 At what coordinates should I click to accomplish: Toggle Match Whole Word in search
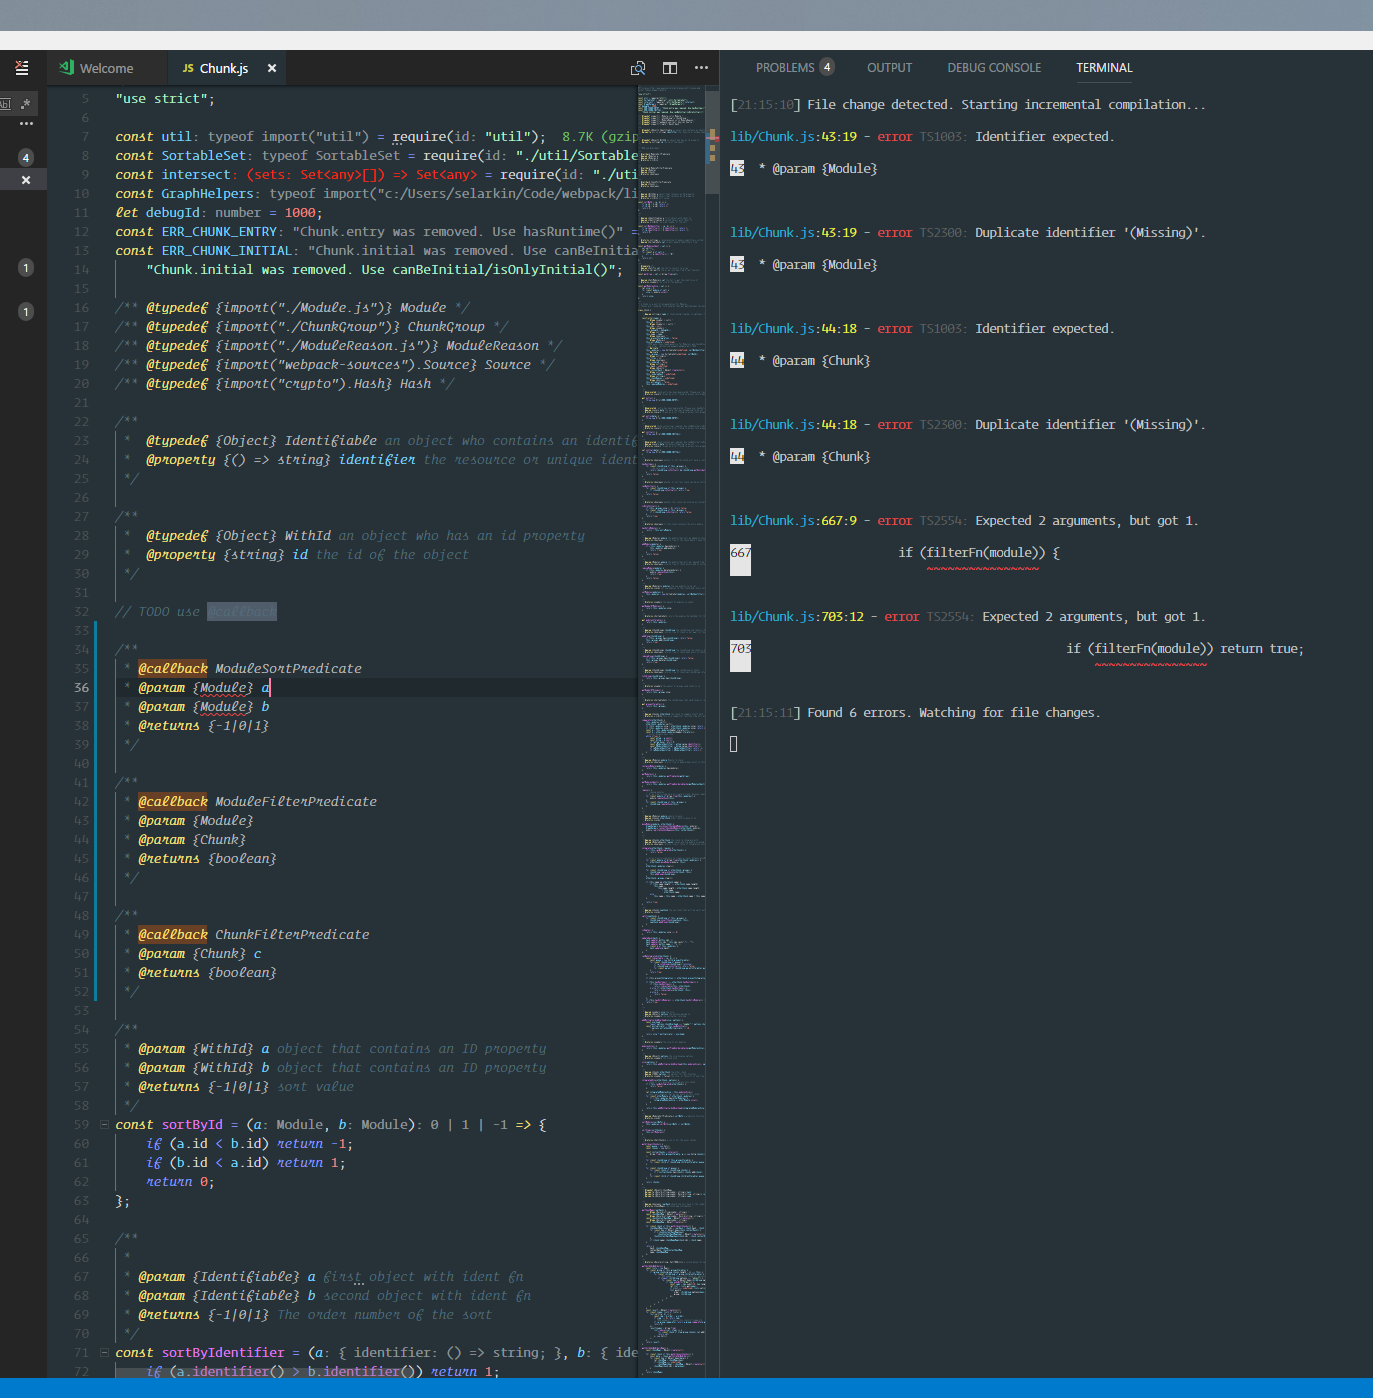click(5, 103)
